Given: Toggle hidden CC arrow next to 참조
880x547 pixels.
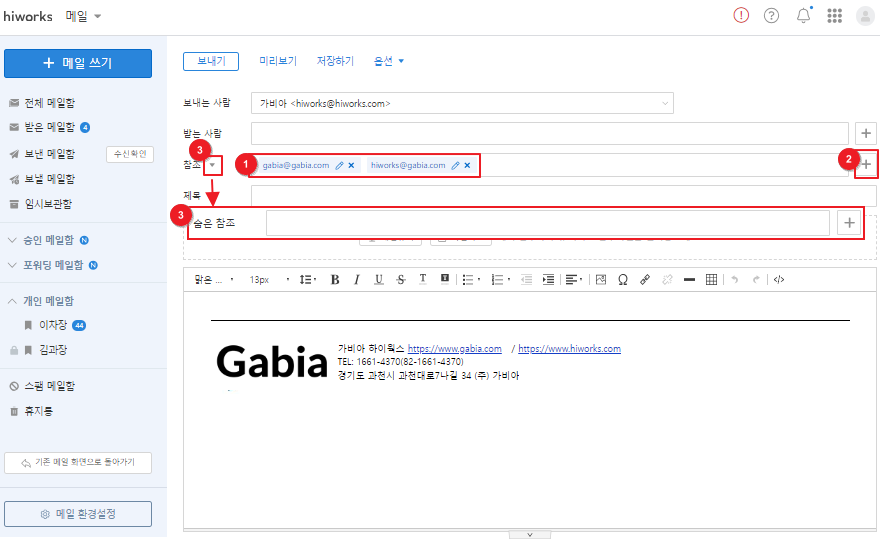Looking at the screenshot, I should tap(212, 165).
